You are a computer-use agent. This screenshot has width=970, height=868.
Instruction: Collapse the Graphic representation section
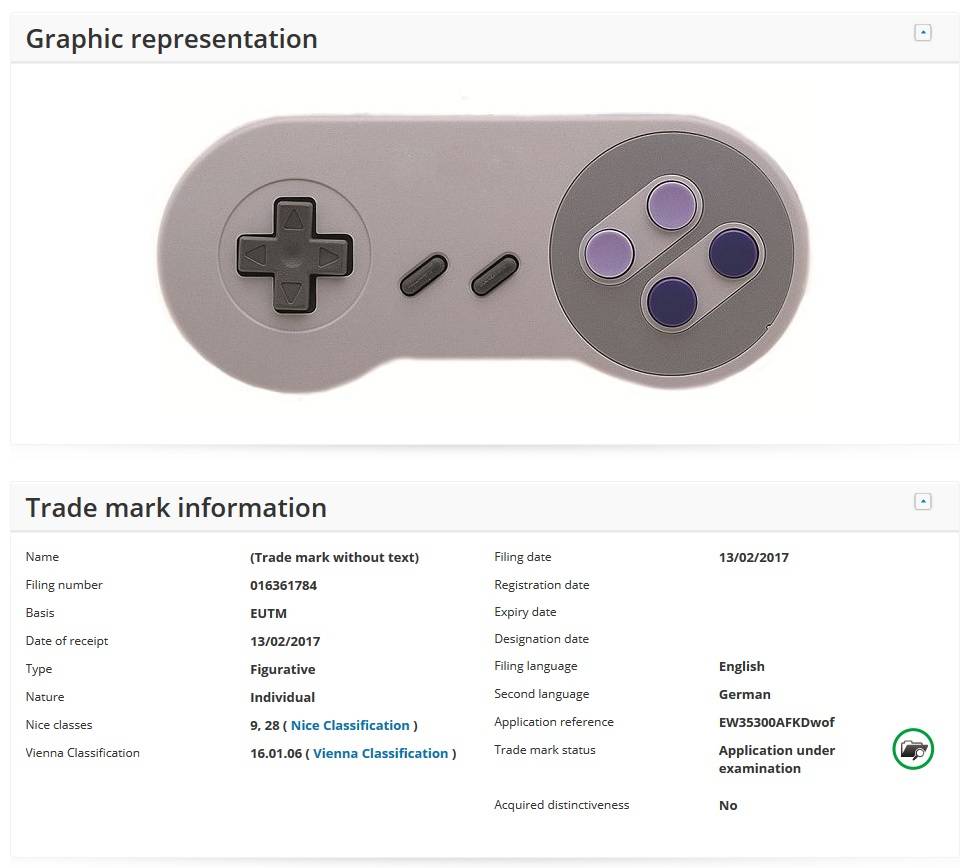(x=922, y=33)
